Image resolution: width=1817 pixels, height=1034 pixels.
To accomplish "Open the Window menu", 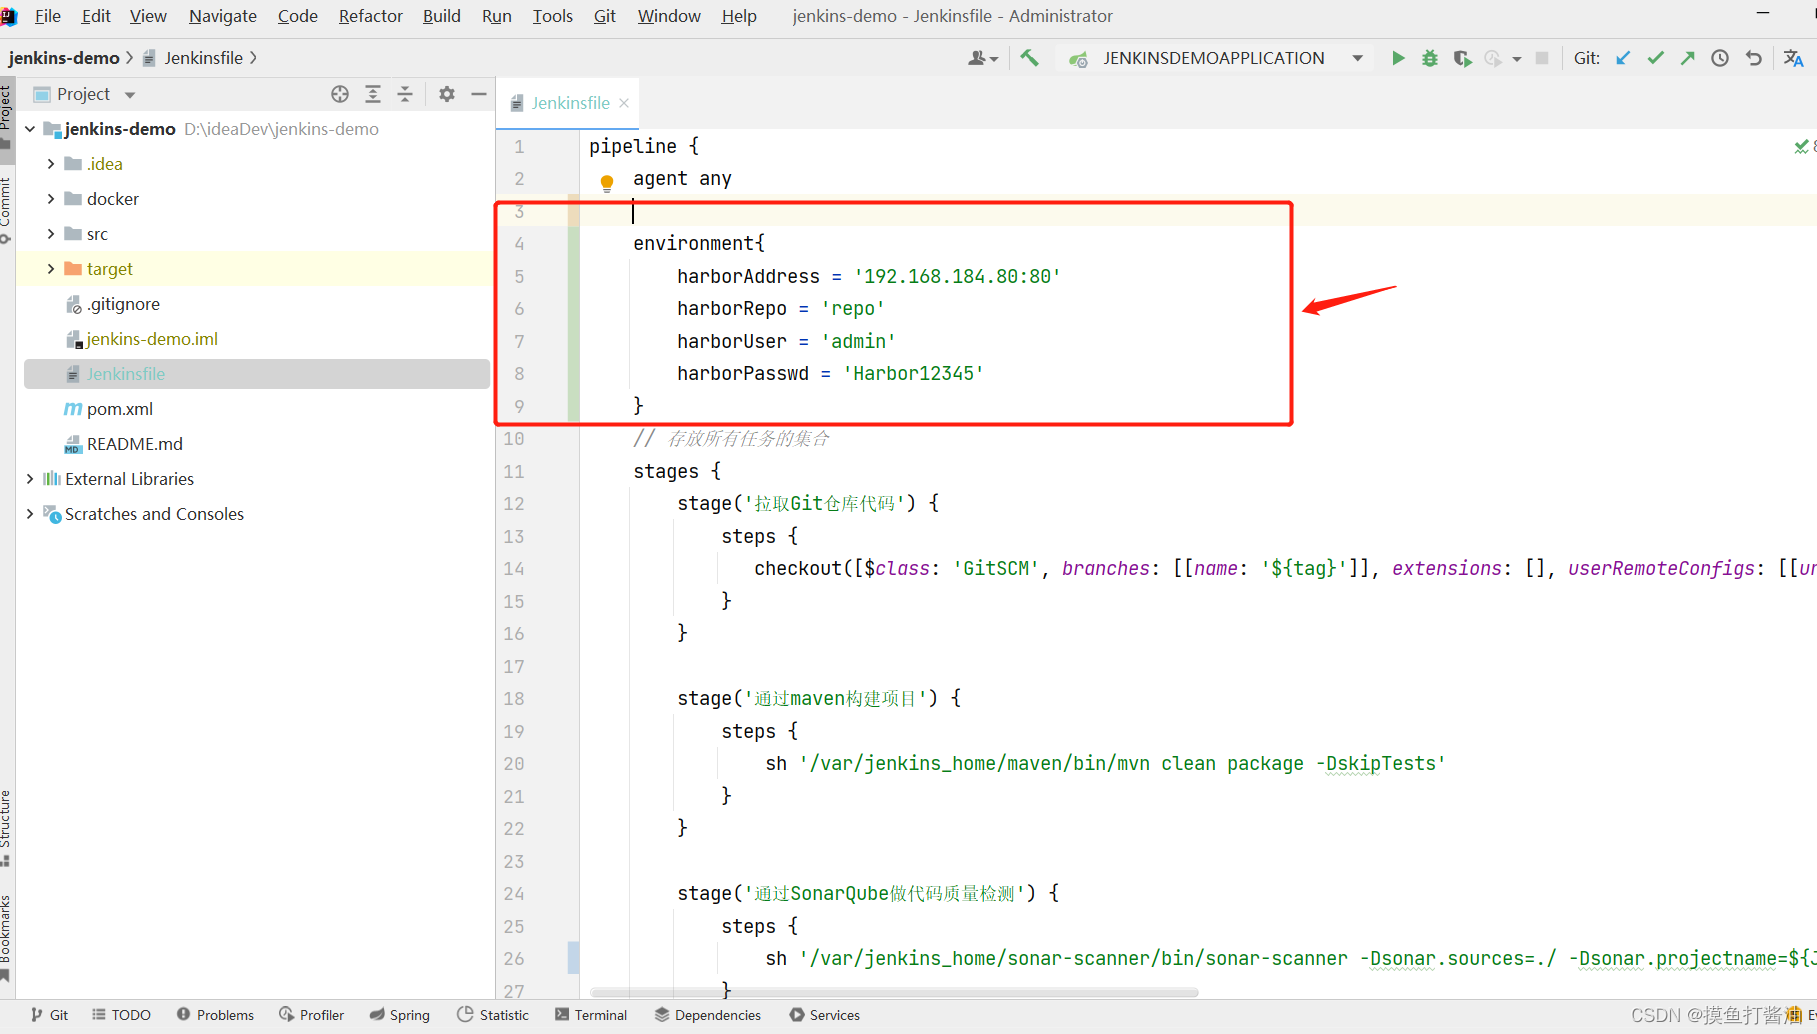I will 669,16.
